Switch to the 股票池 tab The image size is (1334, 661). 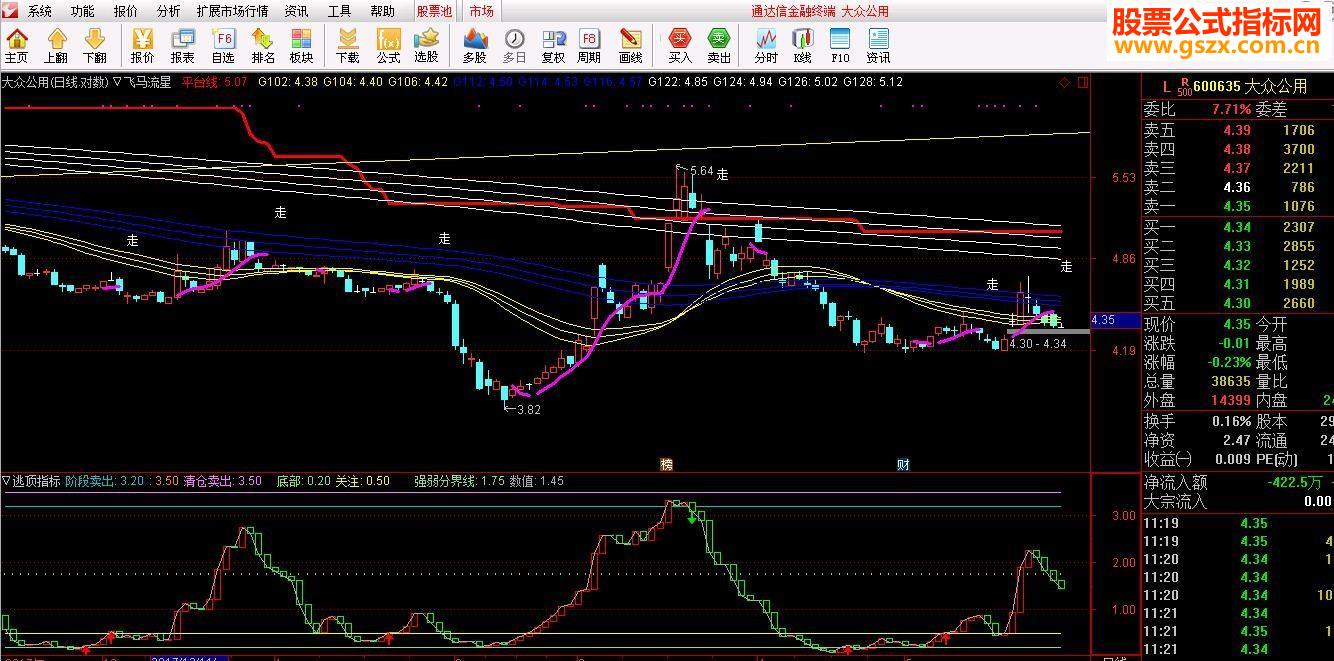coord(435,11)
